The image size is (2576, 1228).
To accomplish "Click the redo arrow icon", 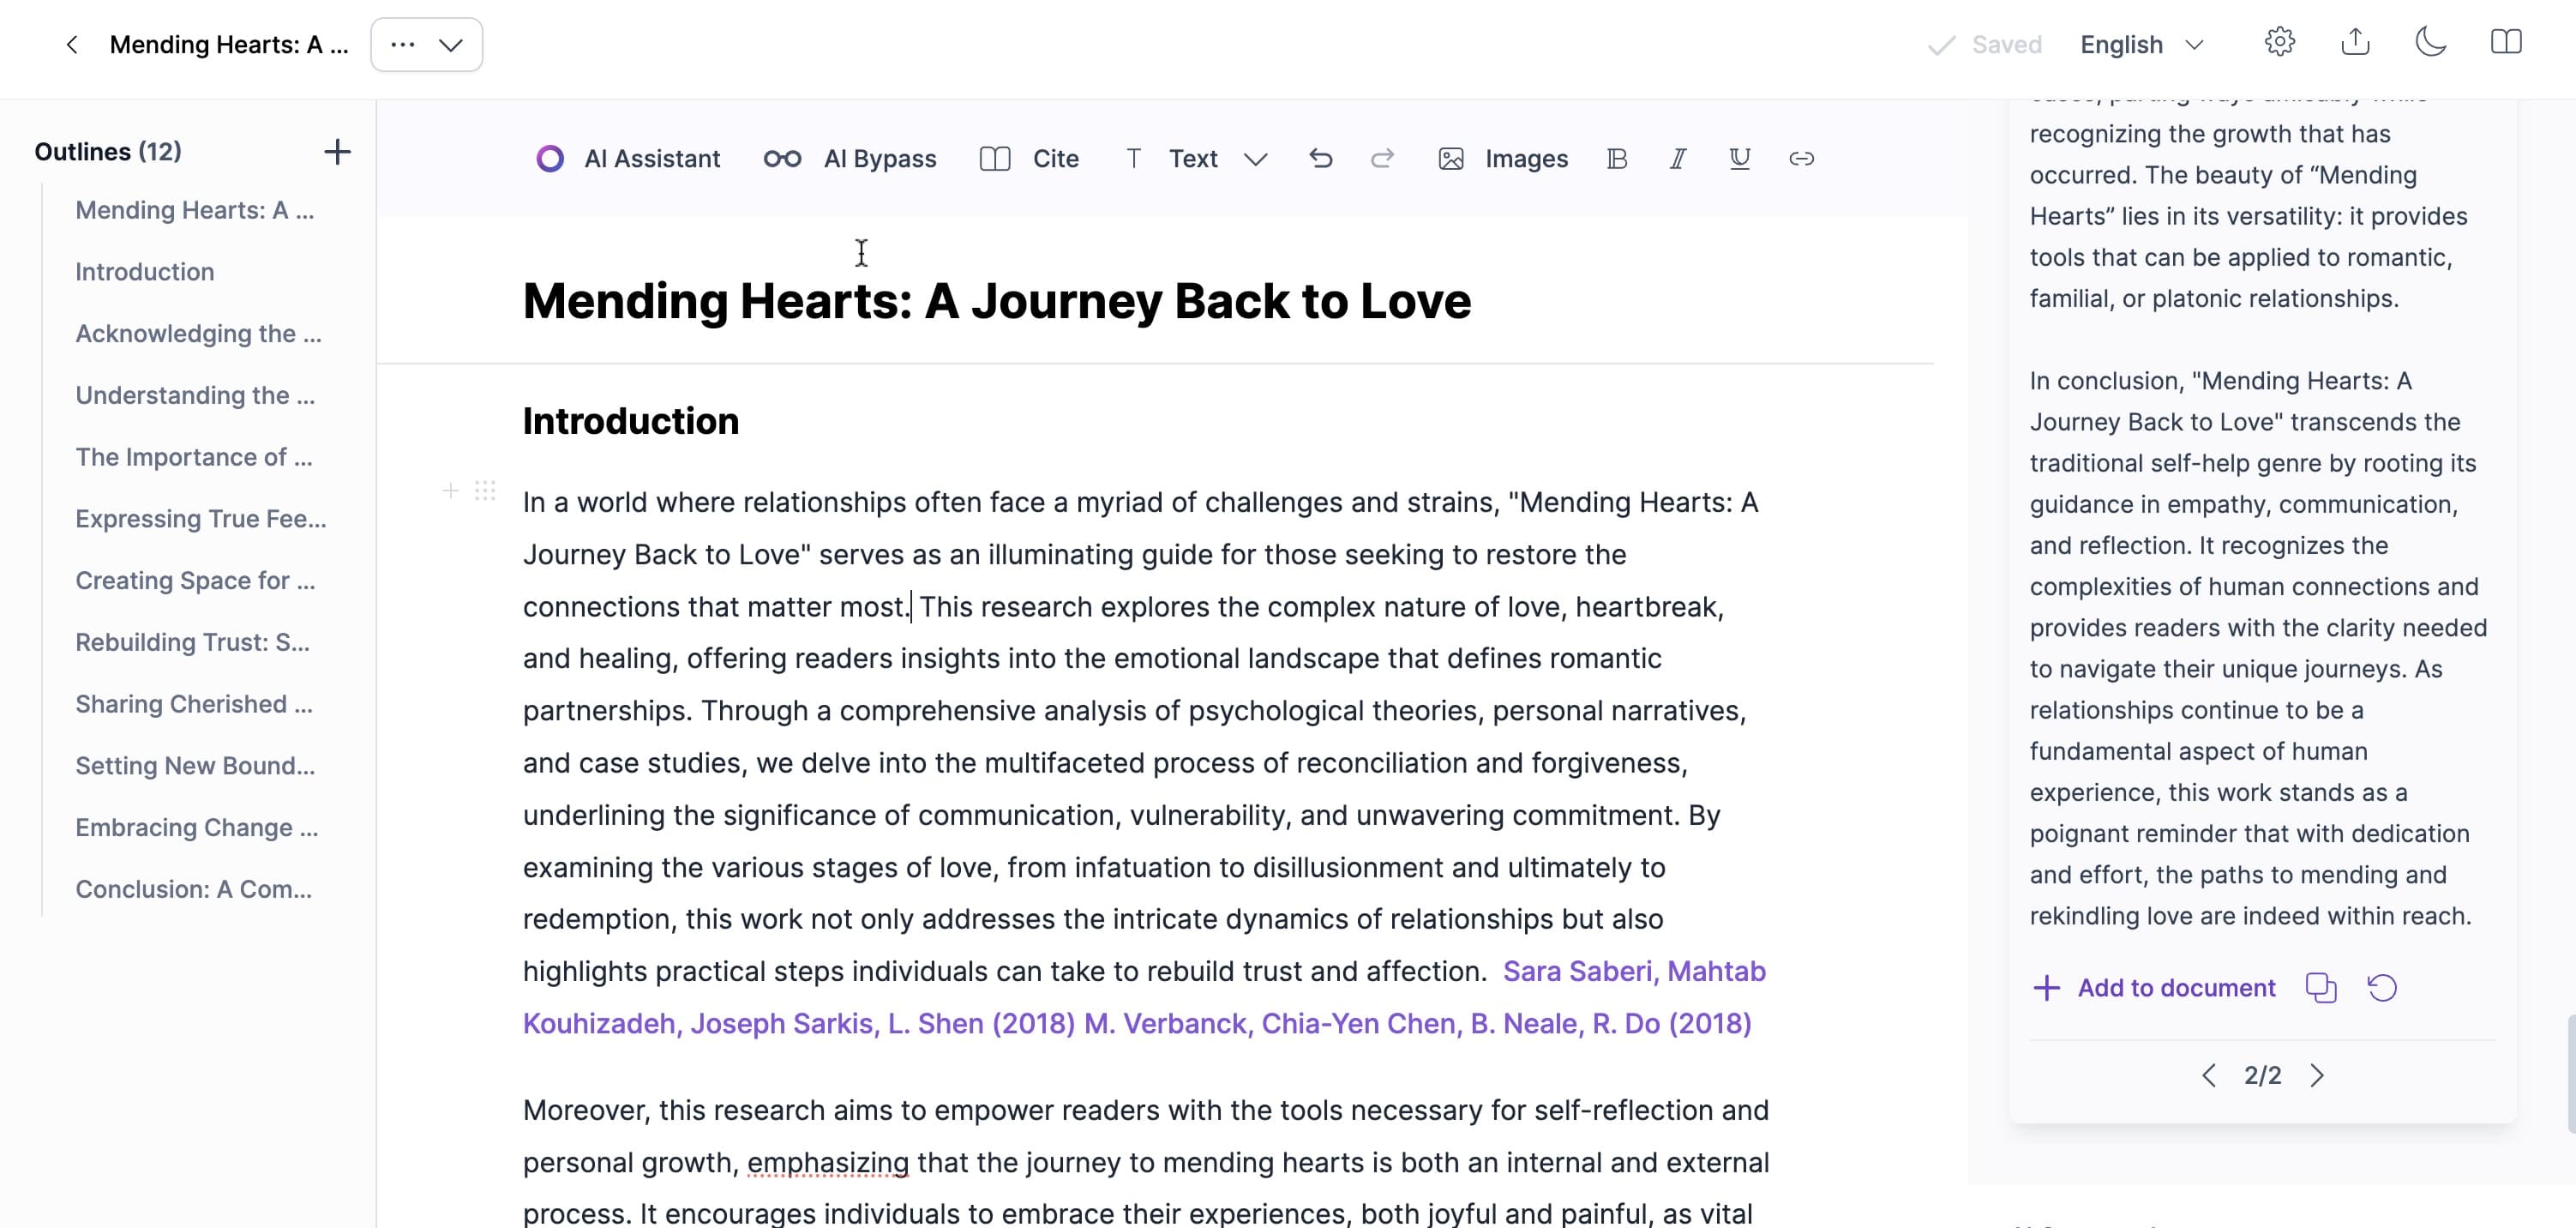I will click(x=1382, y=158).
